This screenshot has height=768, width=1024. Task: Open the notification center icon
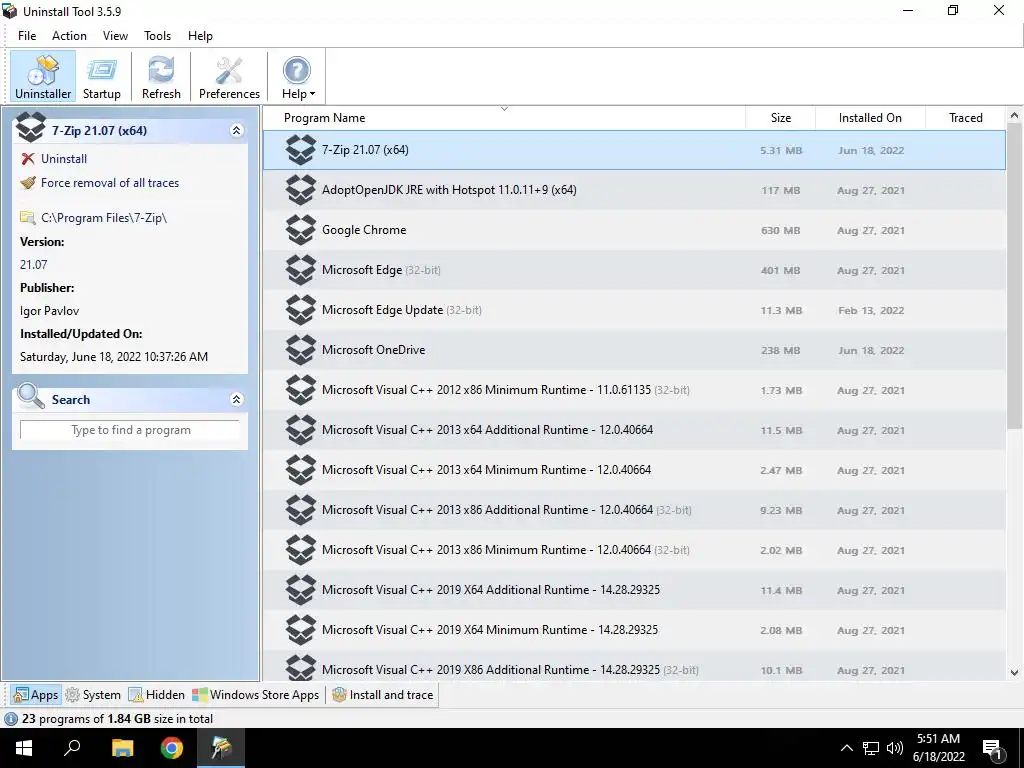coord(993,748)
